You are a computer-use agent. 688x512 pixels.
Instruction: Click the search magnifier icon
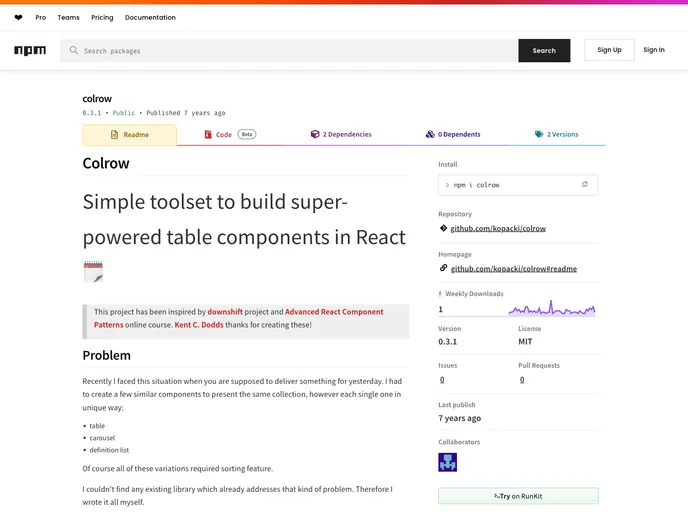[74, 50]
